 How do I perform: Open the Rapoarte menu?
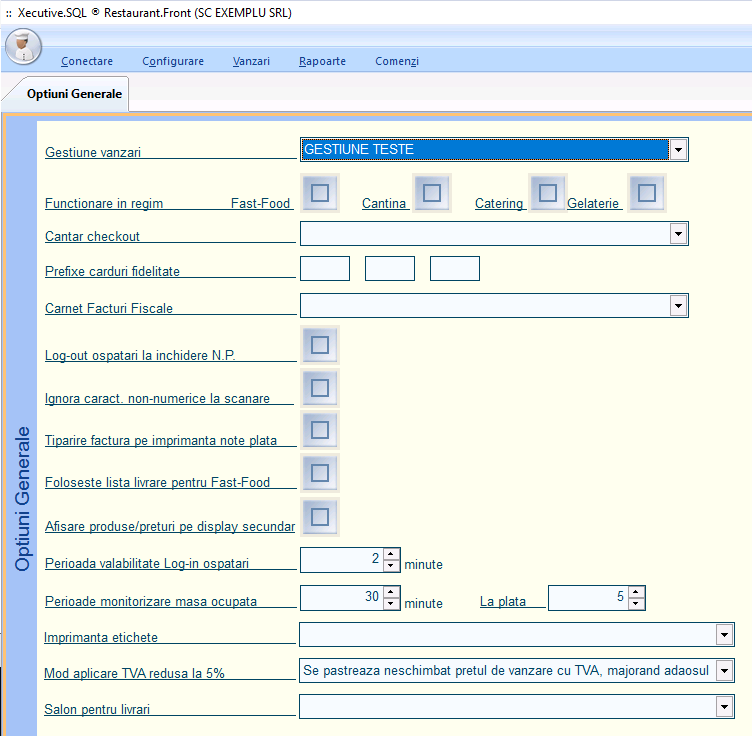click(x=322, y=61)
